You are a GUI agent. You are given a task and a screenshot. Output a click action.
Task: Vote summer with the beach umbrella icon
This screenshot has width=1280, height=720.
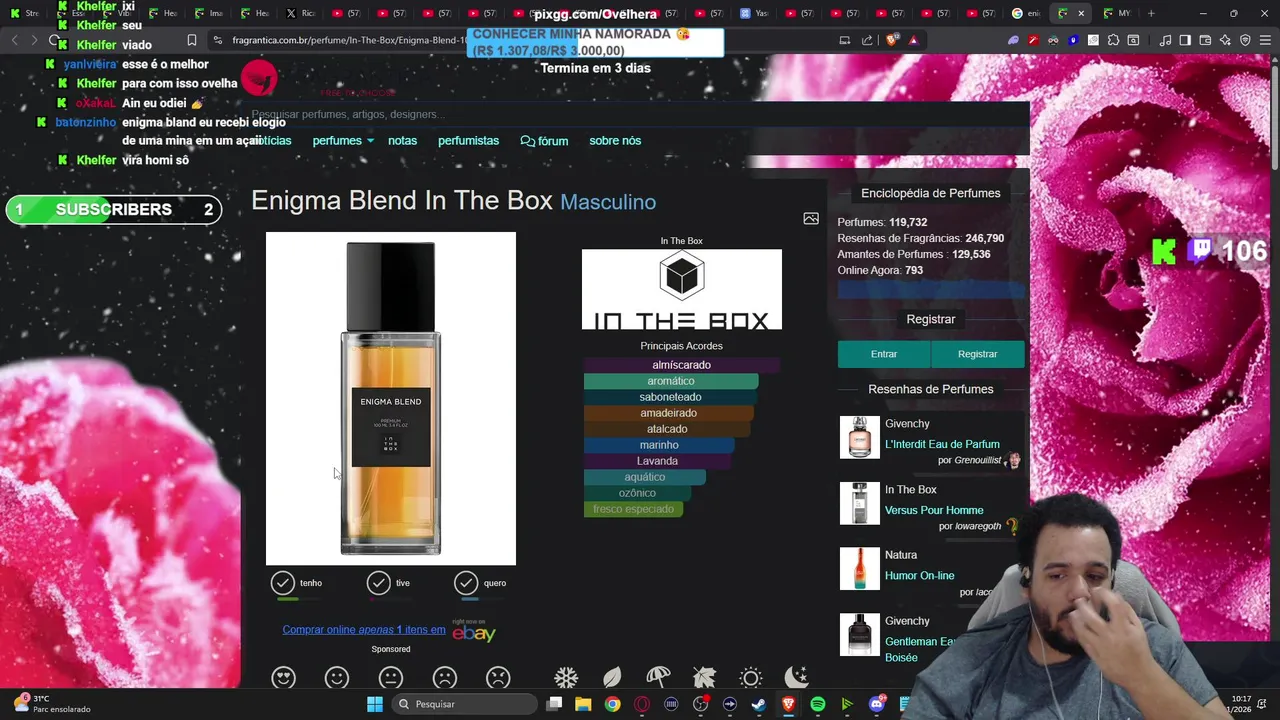[658, 677]
